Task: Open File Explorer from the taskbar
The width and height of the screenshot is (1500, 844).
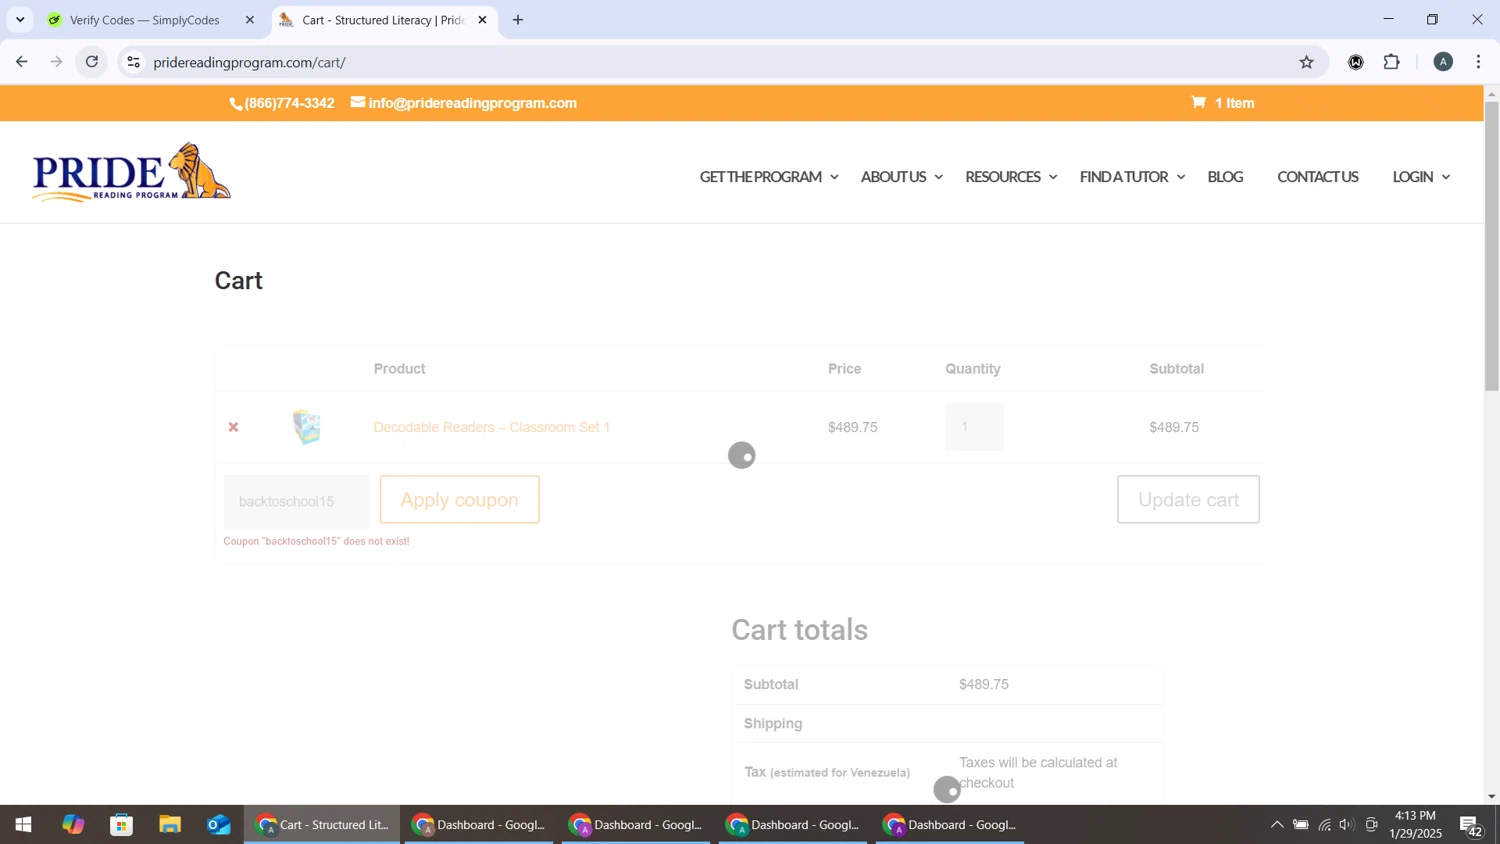Action: point(170,825)
